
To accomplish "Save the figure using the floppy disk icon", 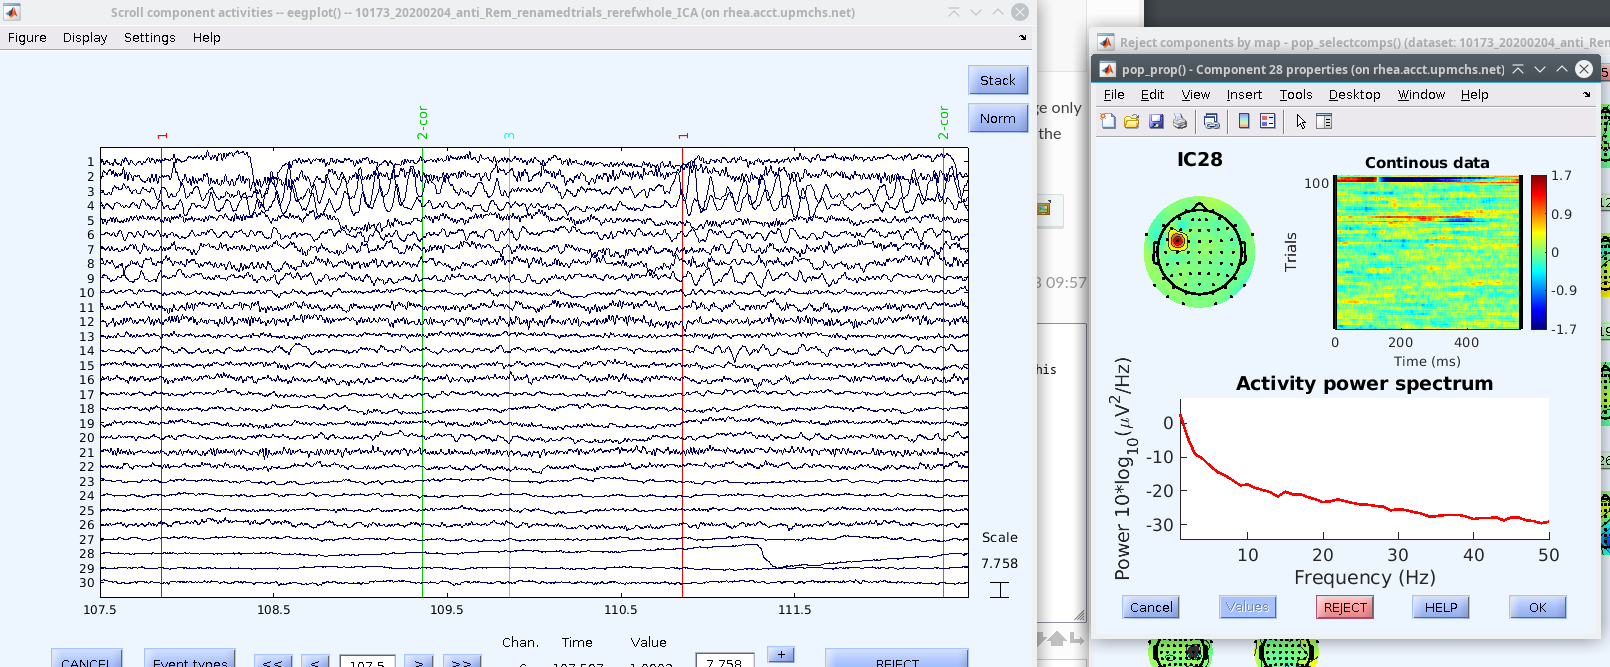I will point(1156,121).
